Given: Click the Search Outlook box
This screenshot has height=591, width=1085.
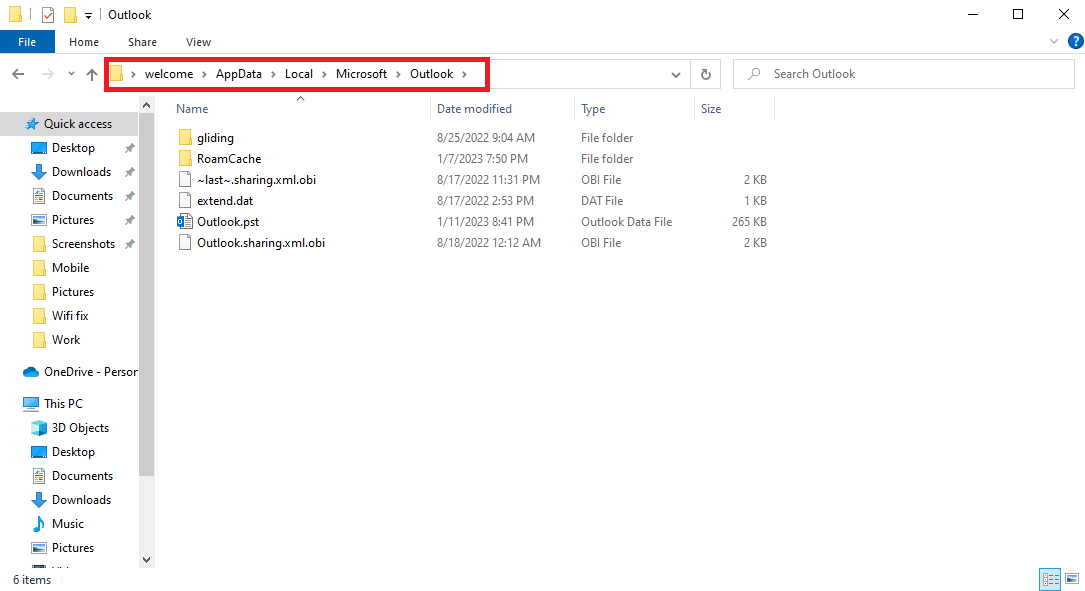Looking at the screenshot, I should tap(903, 74).
